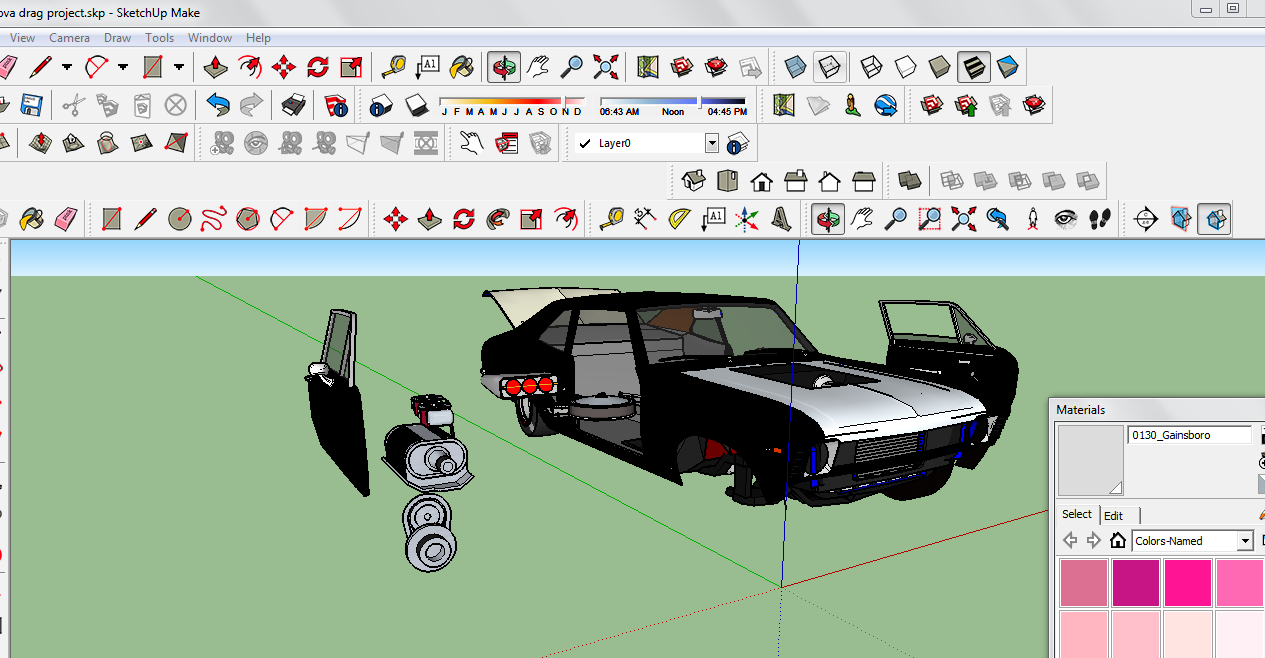Open the Layer0 layer dropdown
The height and width of the screenshot is (658, 1265).
pos(712,143)
